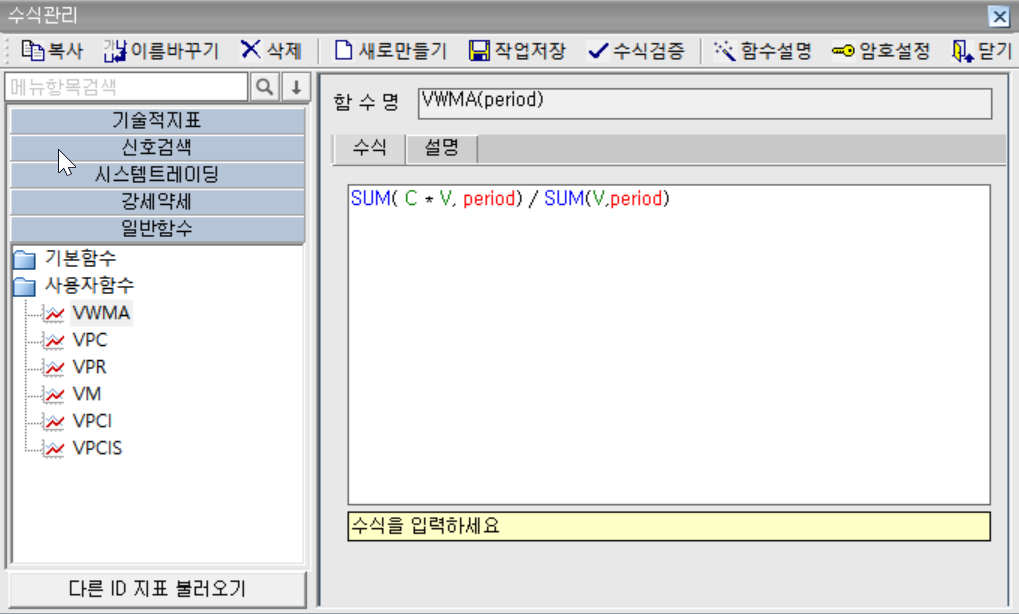Focus the 메뉴항목검색 search field

[126, 87]
